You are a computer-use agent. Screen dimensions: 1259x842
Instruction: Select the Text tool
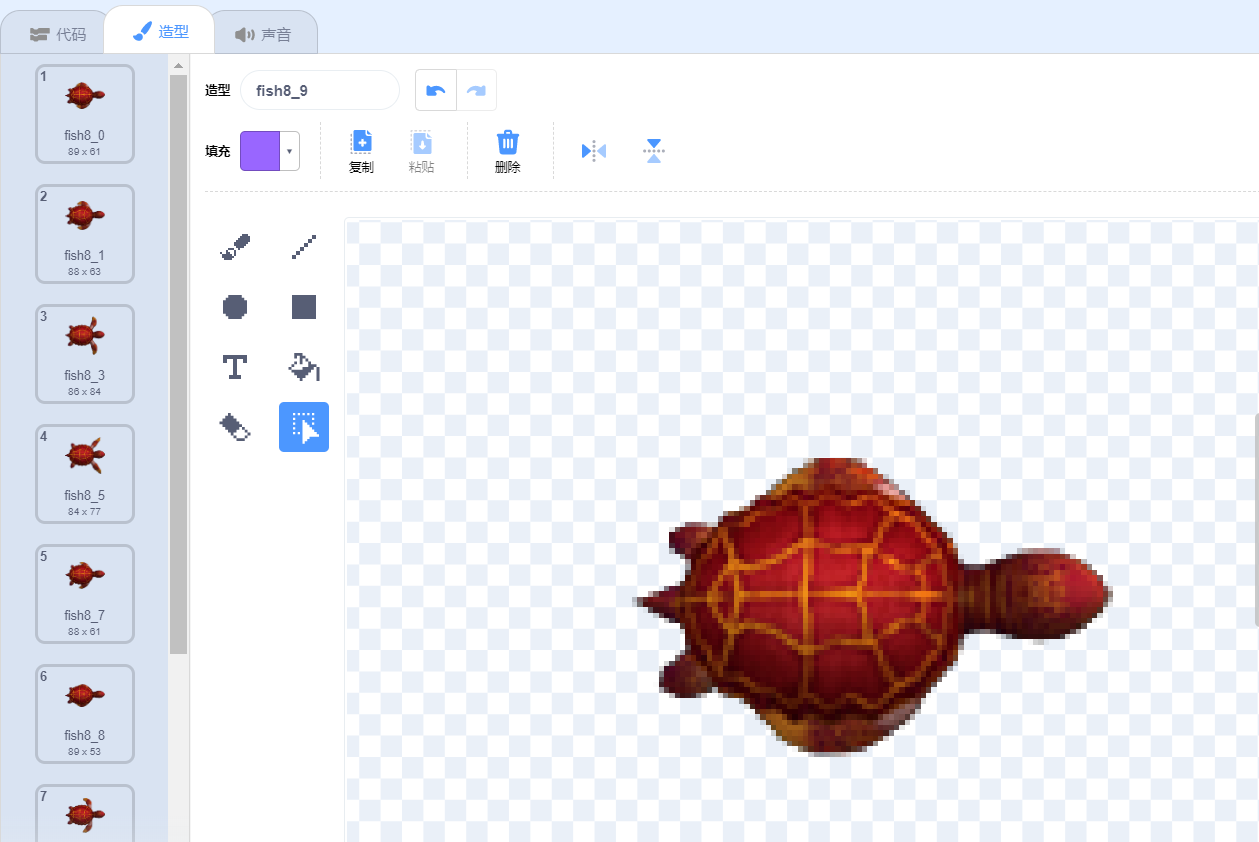click(x=234, y=366)
